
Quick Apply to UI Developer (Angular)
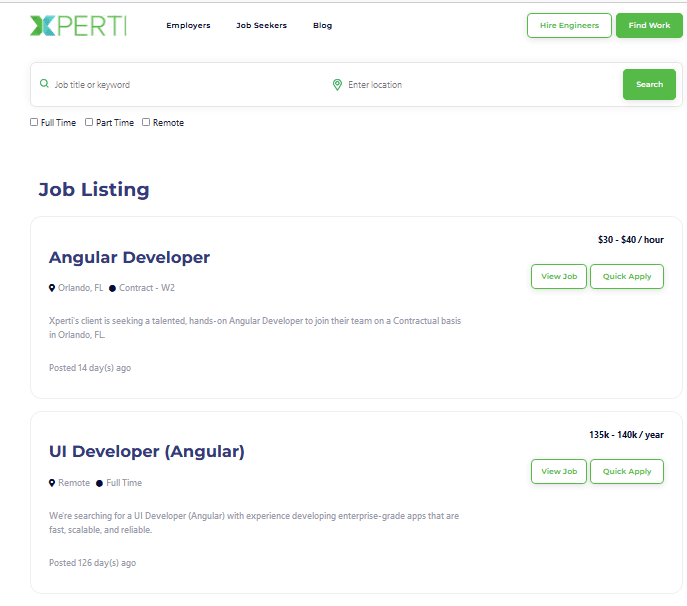627,471
